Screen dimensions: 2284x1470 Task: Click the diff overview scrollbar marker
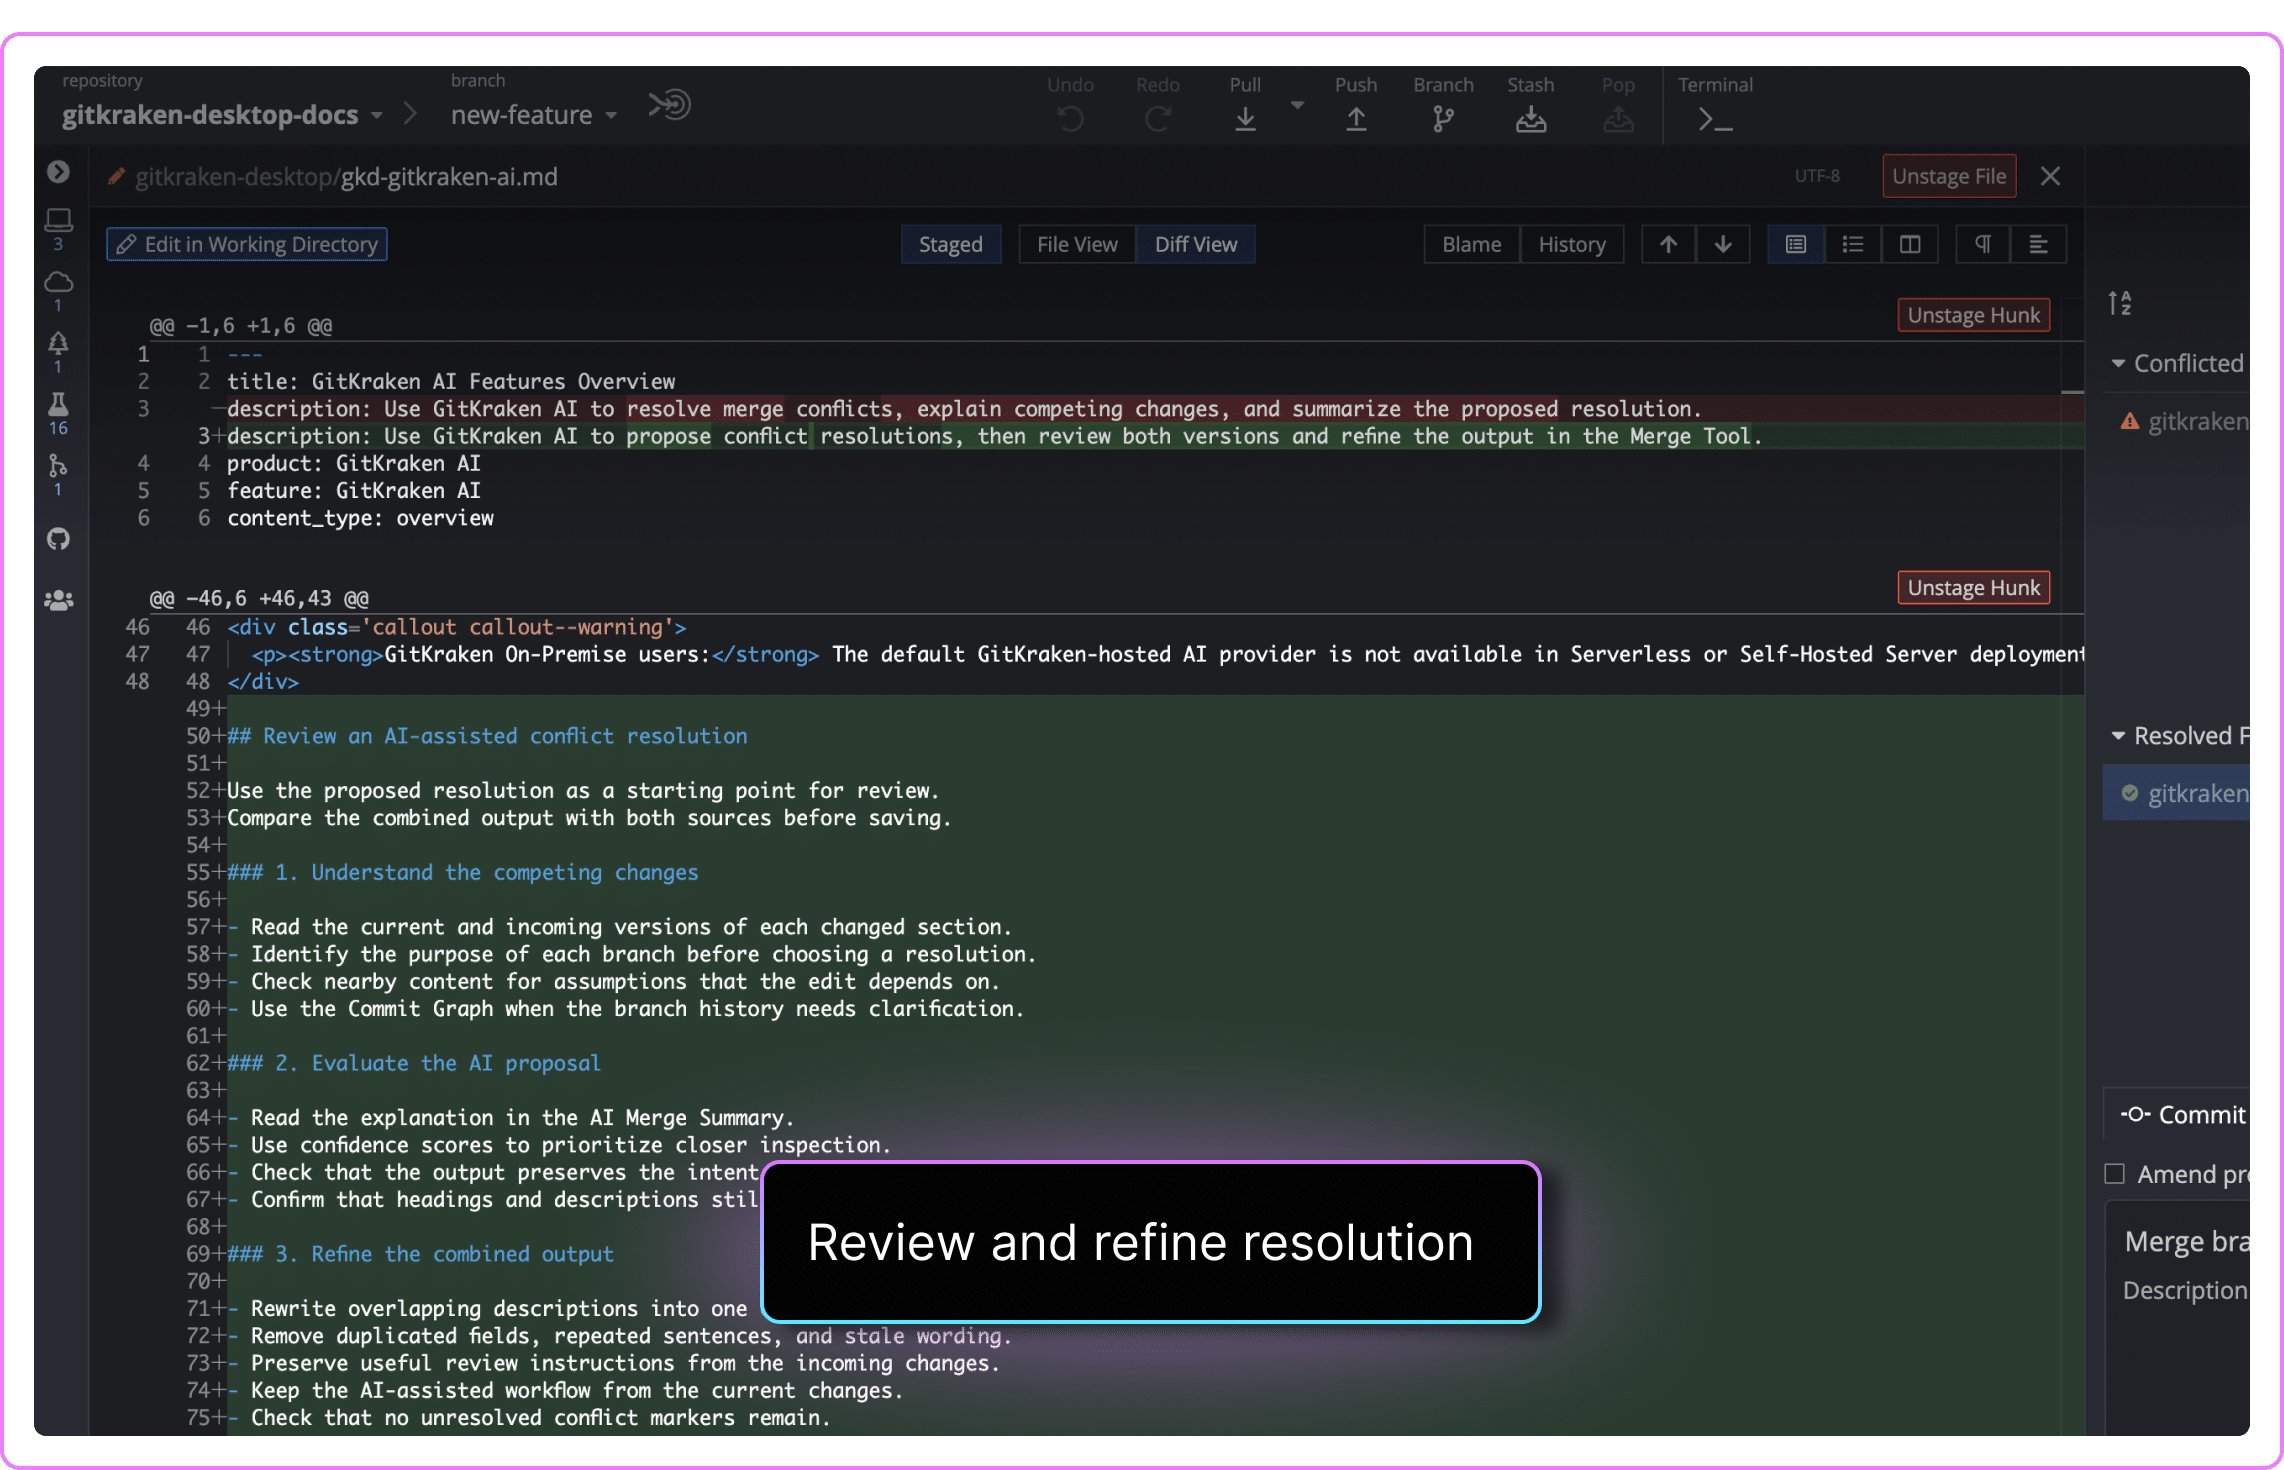click(2072, 392)
